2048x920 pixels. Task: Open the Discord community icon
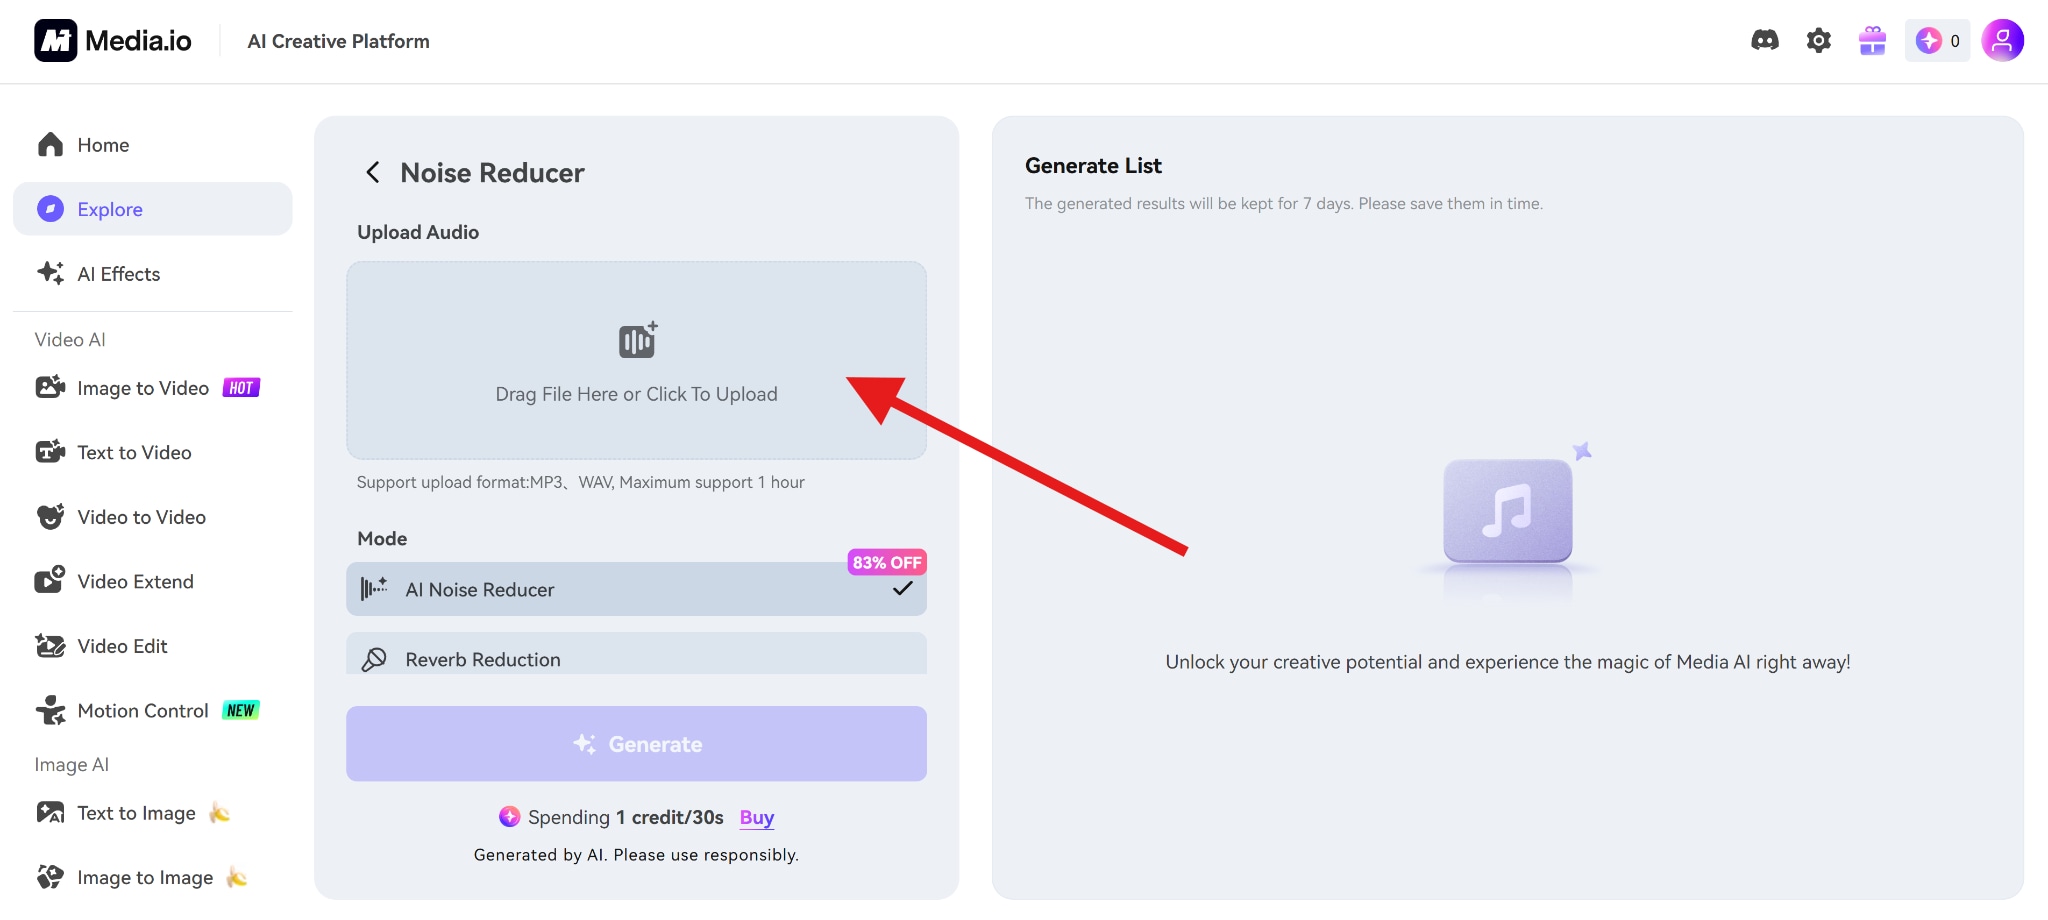pos(1765,40)
